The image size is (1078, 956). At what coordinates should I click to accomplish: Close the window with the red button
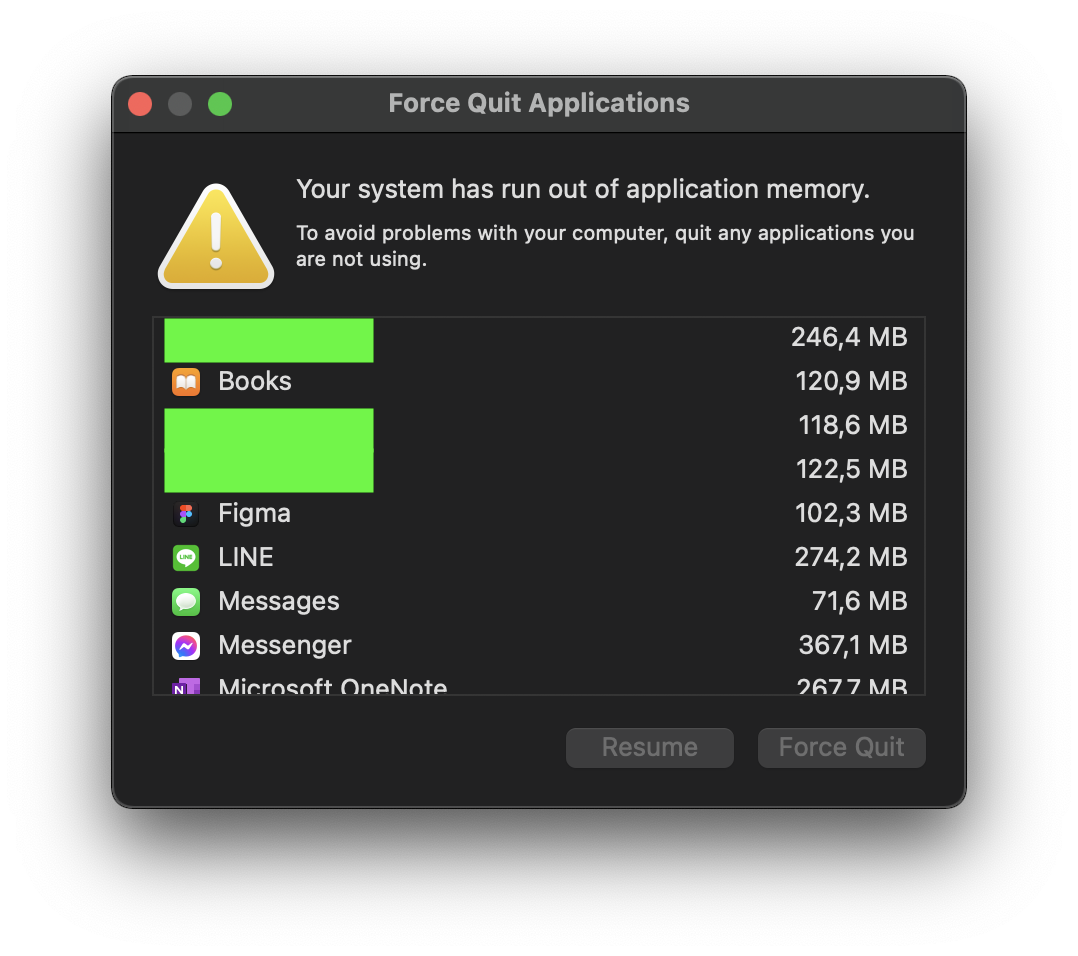[x=140, y=104]
